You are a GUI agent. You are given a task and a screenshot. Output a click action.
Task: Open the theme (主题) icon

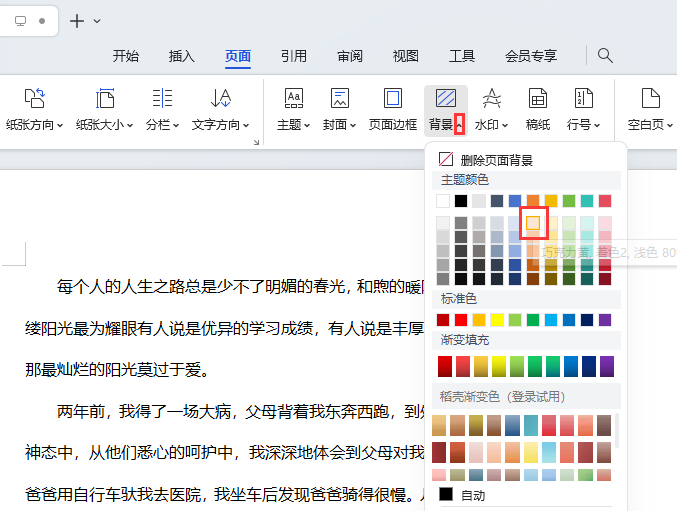(x=294, y=98)
